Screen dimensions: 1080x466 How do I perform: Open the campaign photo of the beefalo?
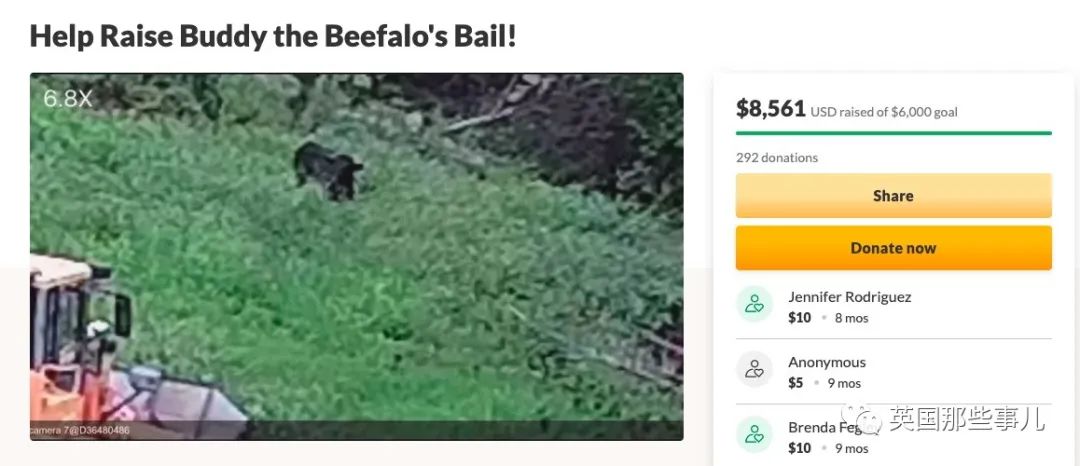356,257
